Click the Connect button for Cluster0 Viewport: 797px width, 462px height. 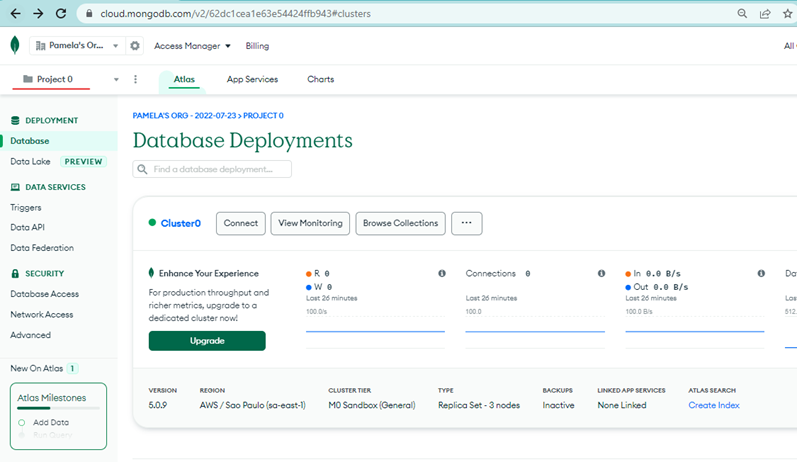[241, 223]
